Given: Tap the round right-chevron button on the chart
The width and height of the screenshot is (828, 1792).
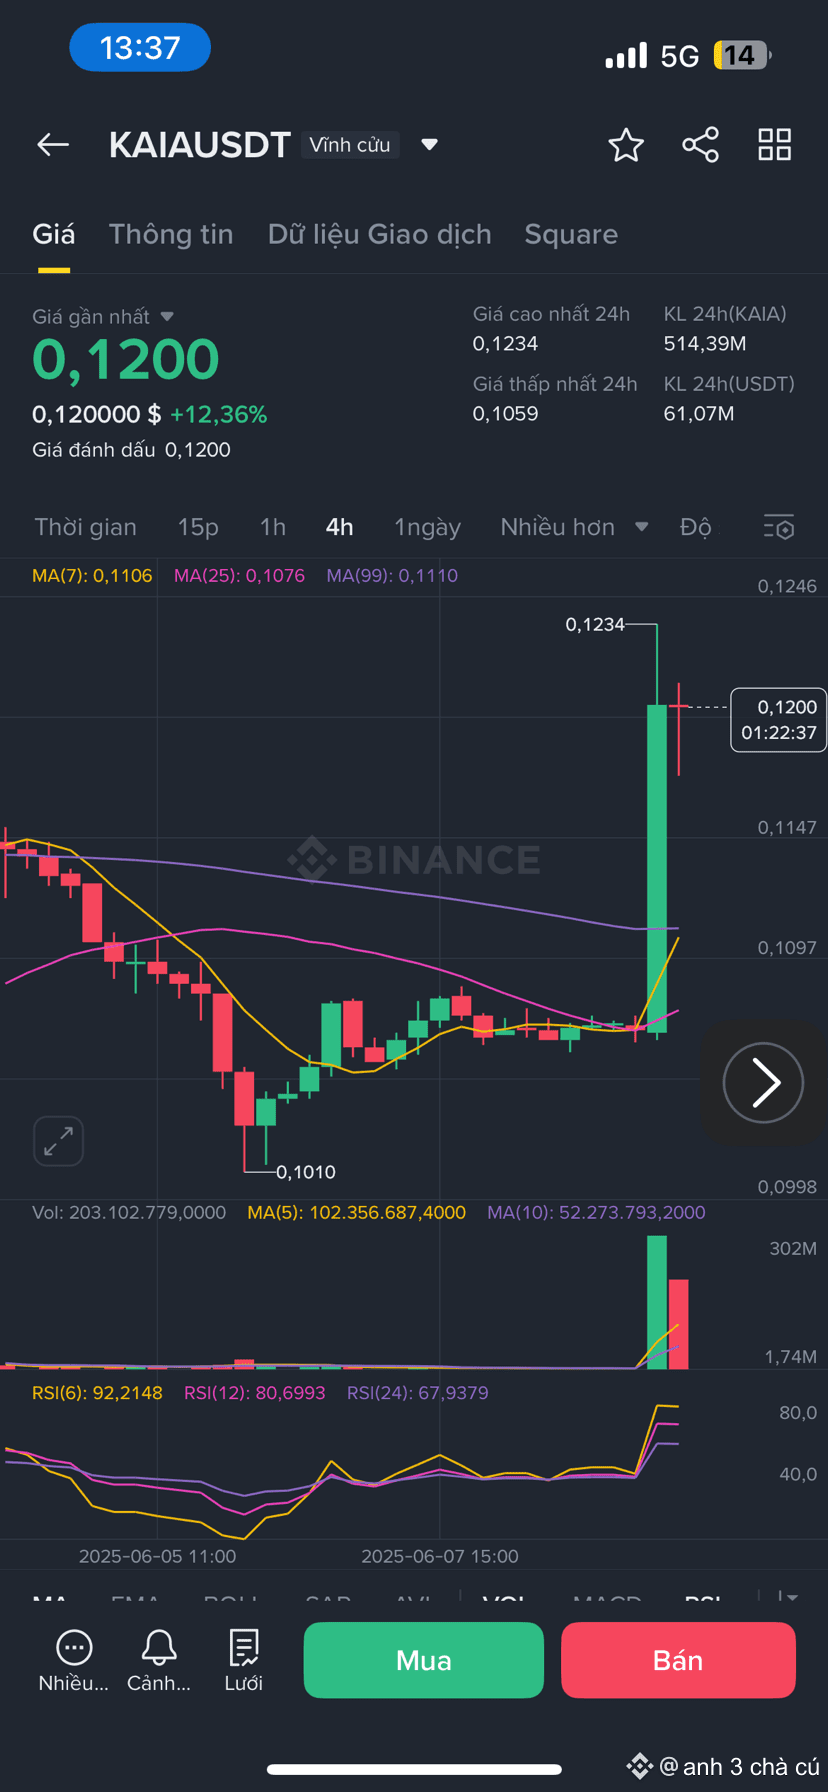Looking at the screenshot, I should [763, 1082].
